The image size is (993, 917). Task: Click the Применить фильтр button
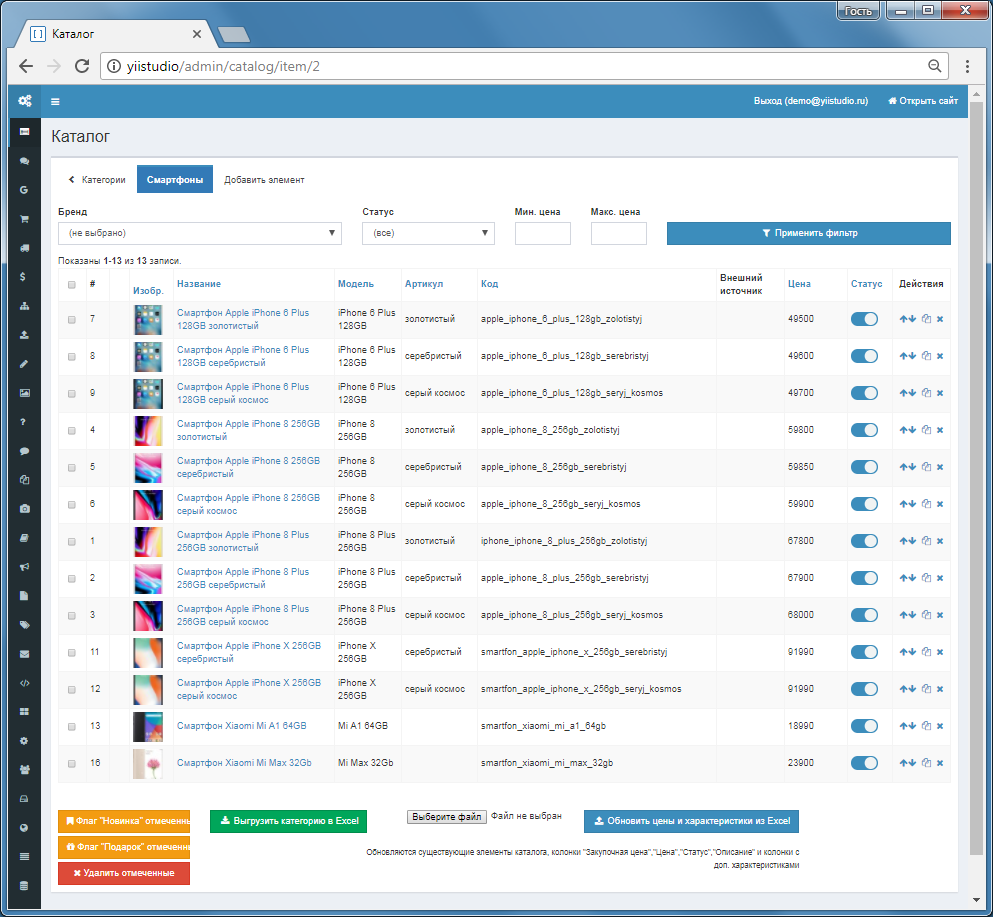(809, 233)
